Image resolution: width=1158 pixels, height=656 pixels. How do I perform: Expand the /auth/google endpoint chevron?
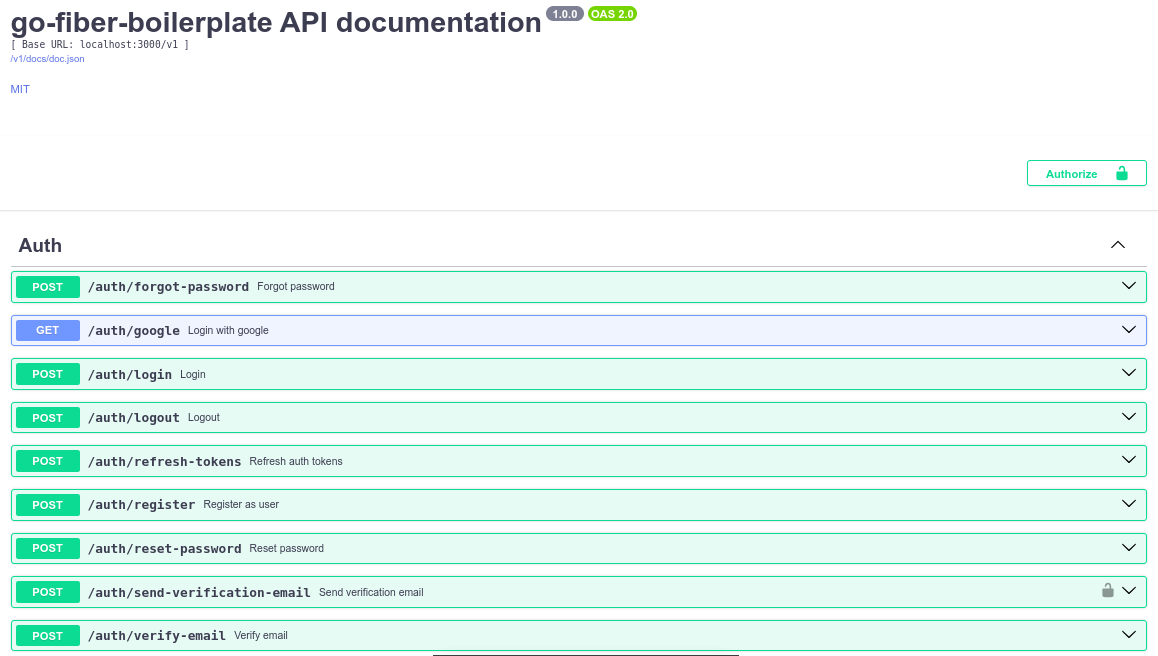coord(1129,329)
